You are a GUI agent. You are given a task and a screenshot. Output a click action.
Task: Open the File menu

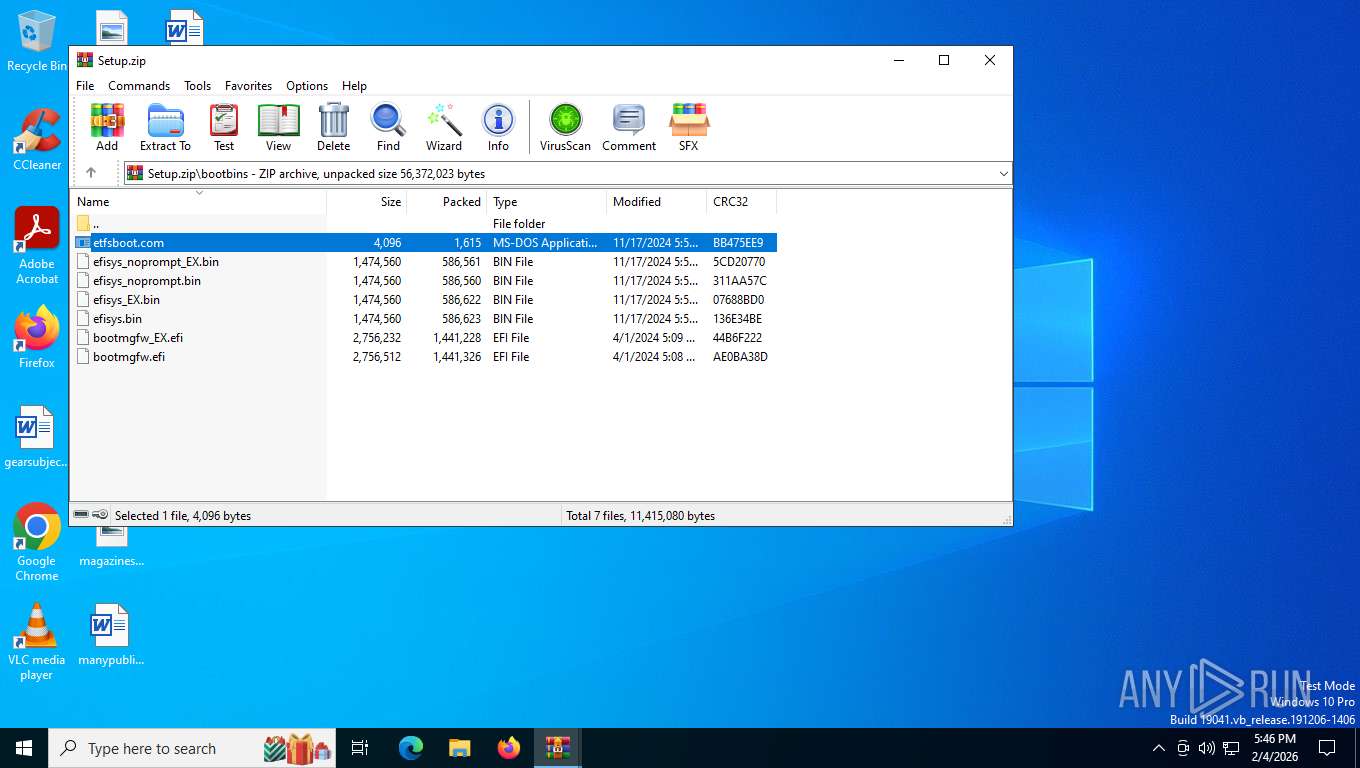point(85,86)
